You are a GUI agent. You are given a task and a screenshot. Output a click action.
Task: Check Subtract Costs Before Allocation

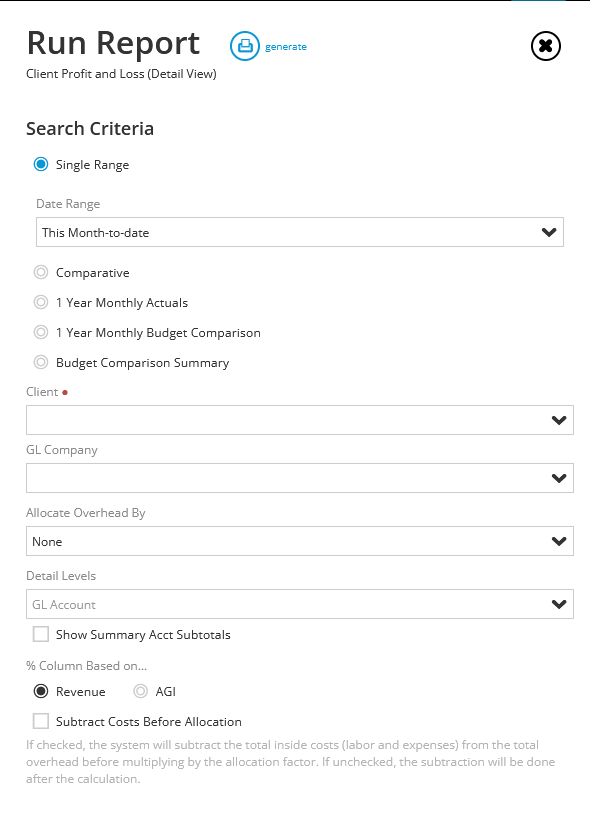[41, 721]
